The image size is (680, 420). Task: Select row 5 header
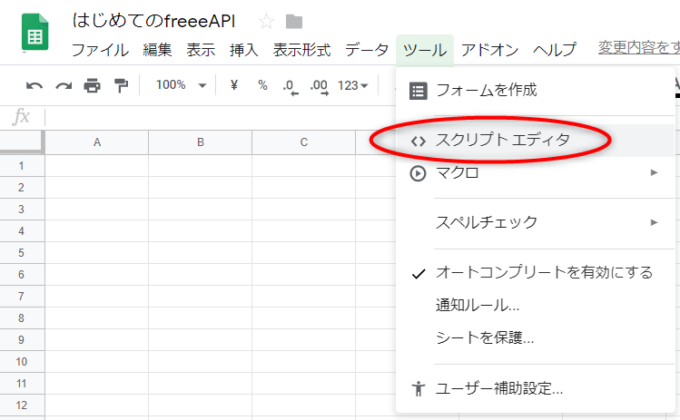coord(22,253)
